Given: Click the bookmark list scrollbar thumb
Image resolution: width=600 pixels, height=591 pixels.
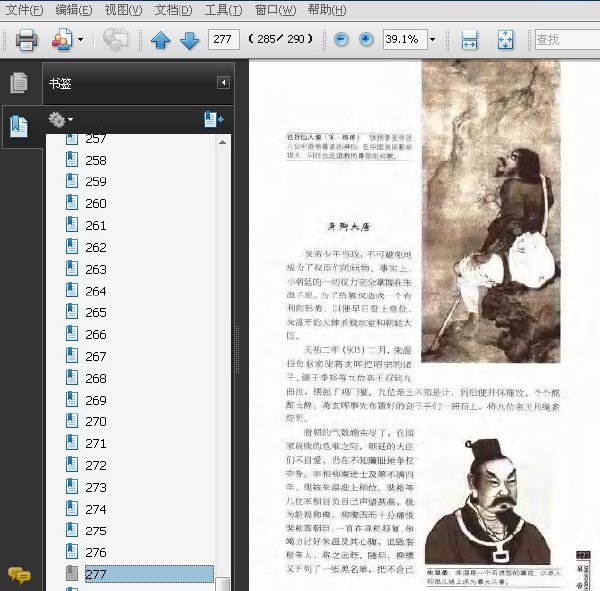Looking at the screenshot, I should tap(222, 584).
